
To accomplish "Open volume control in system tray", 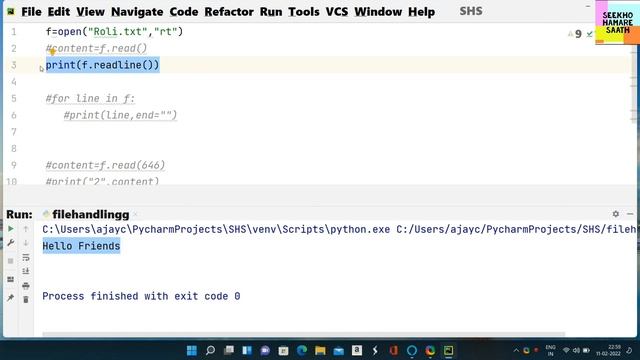I will pos(576,351).
